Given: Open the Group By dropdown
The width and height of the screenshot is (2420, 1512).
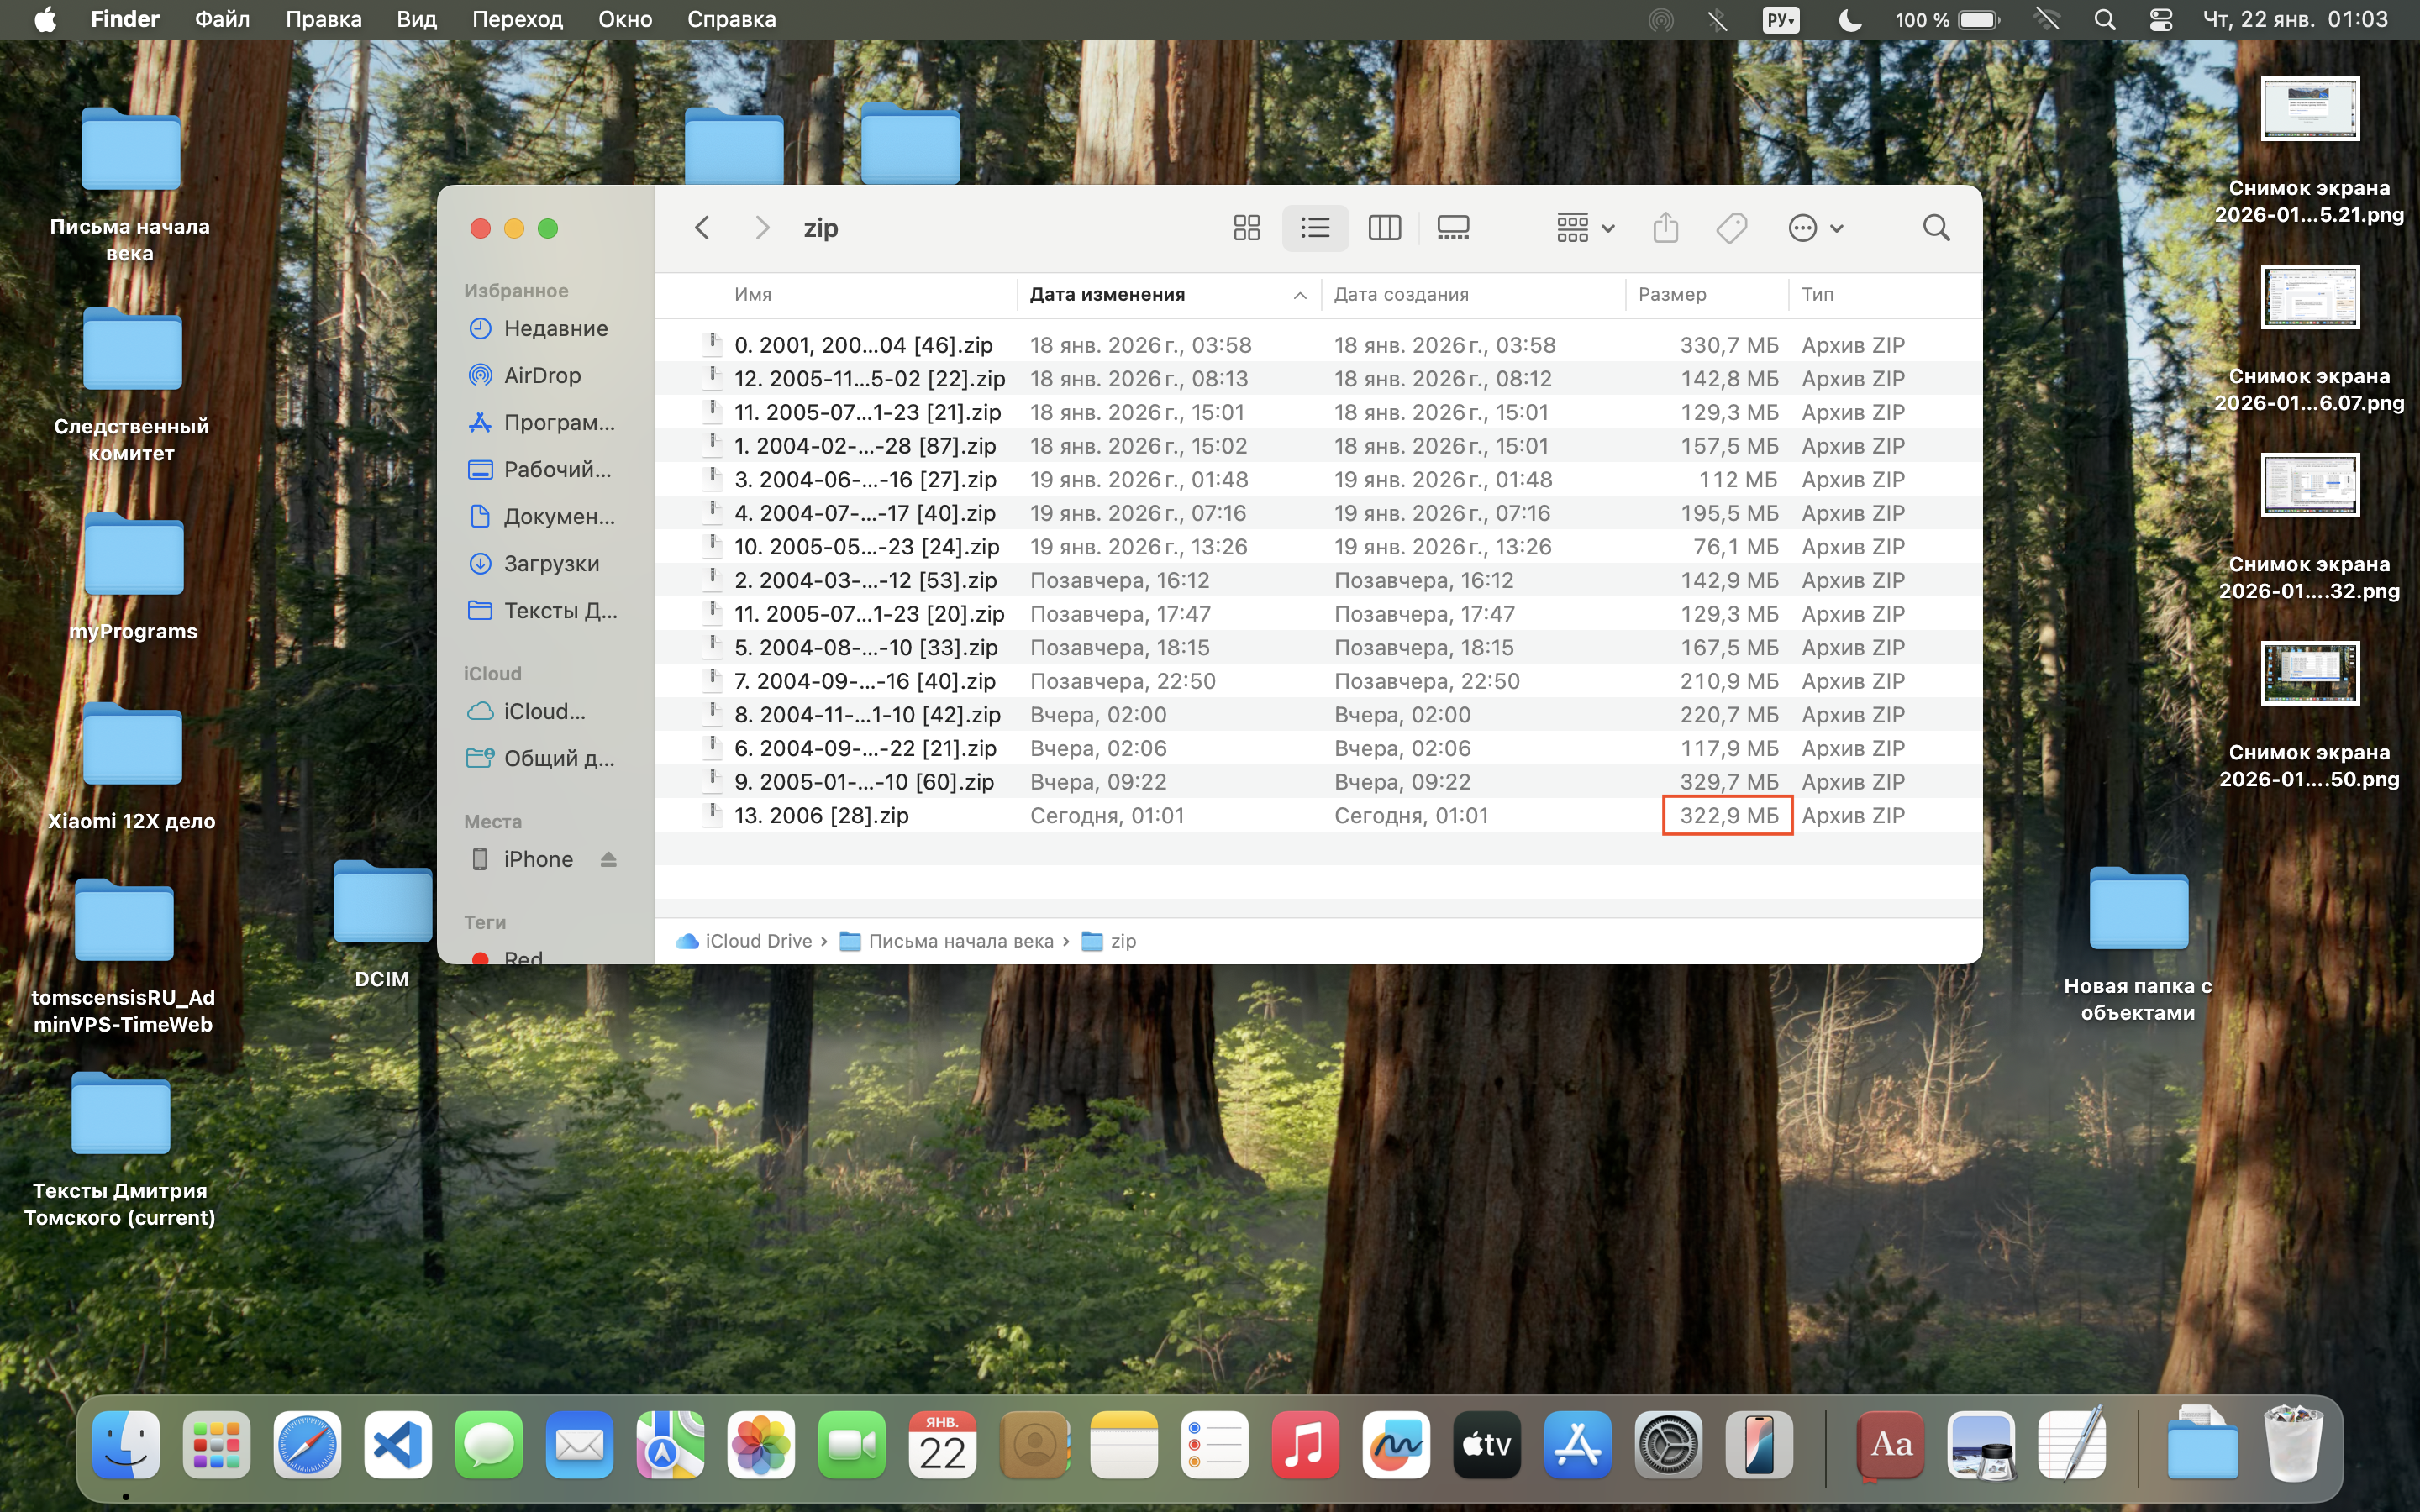Looking at the screenshot, I should (1584, 228).
